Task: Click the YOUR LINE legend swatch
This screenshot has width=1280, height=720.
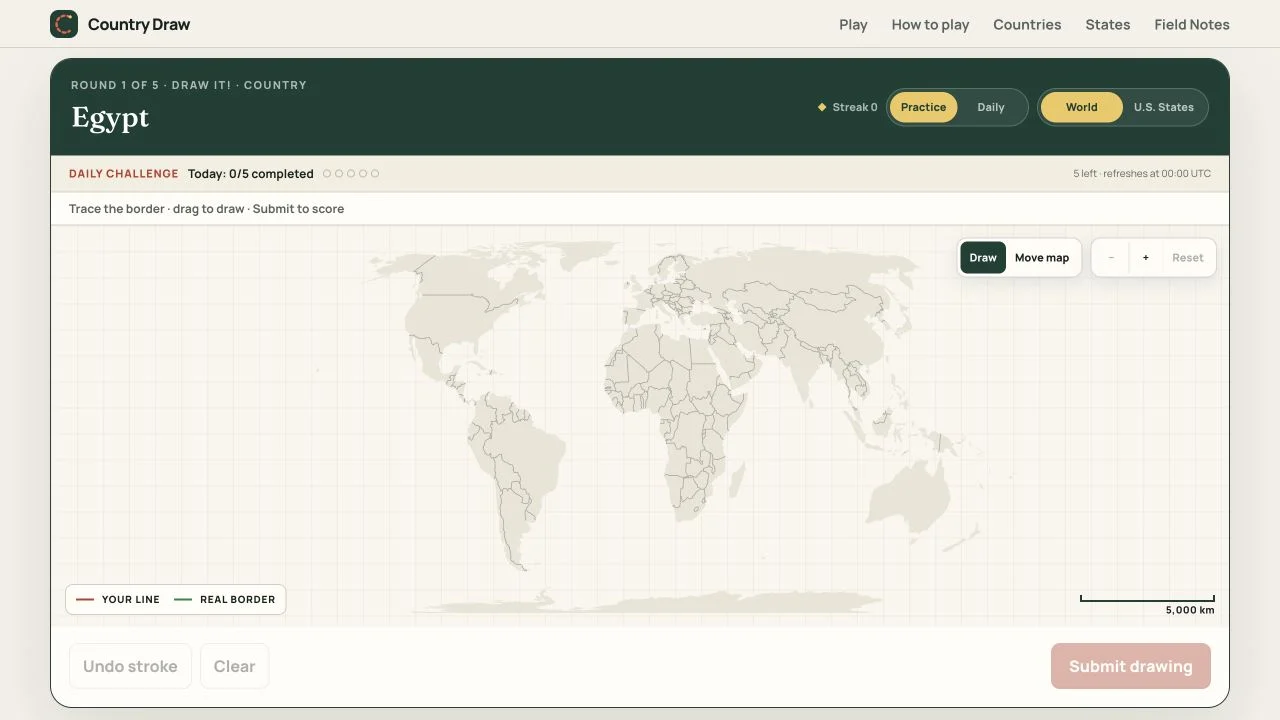Action: tap(85, 600)
